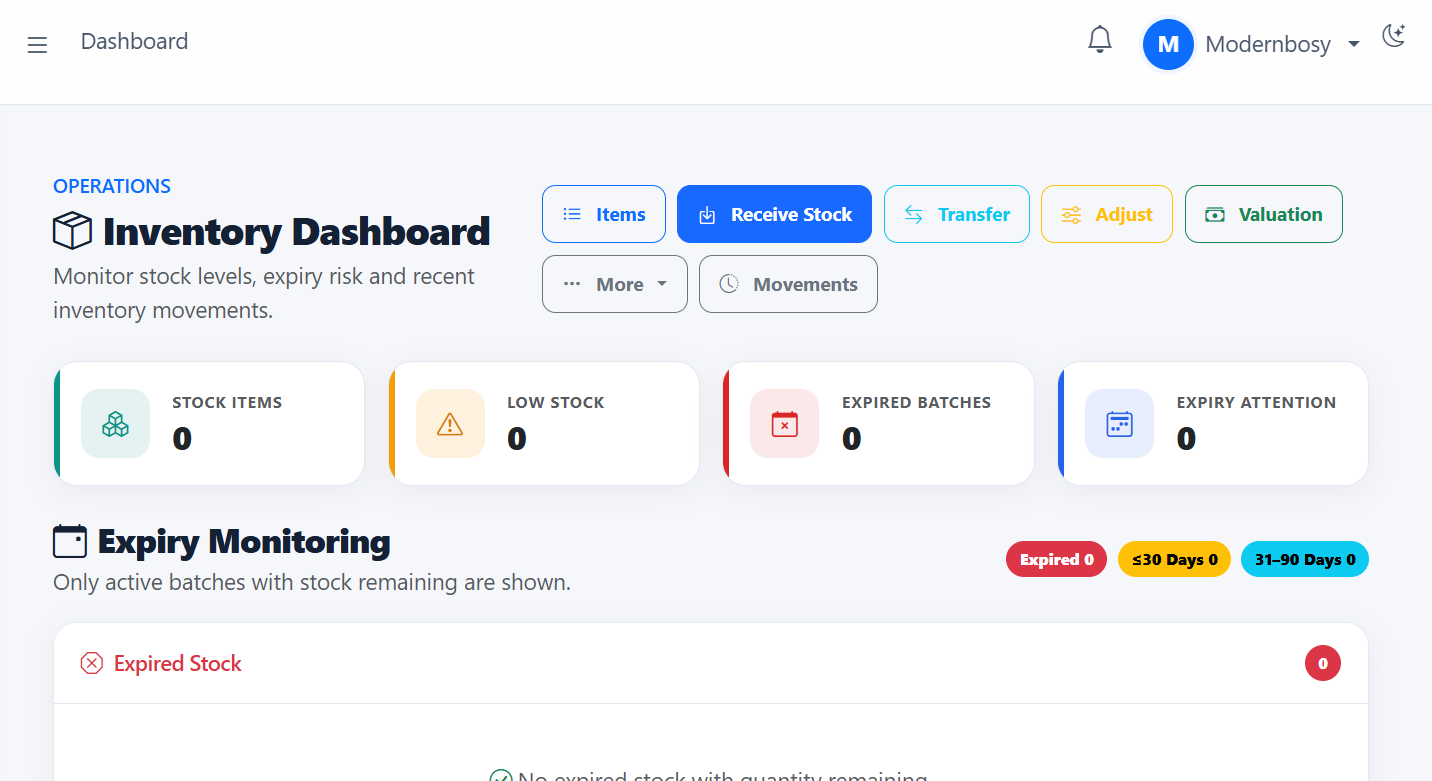Click the EXPIRY ATTENTION card label
The image size is (1432, 781).
pyautogui.click(x=1256, y=403)
